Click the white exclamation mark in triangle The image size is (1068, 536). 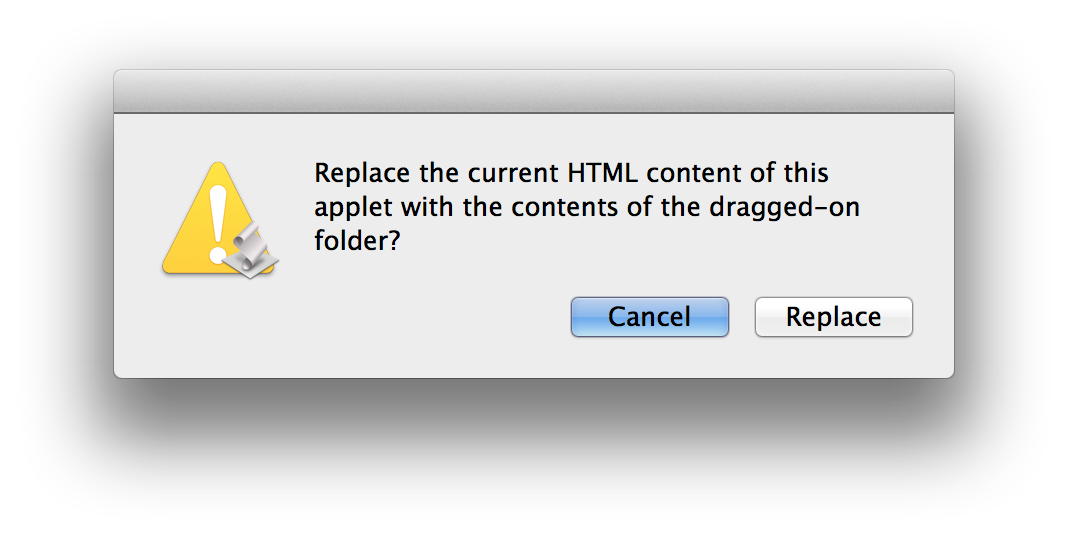coord(217,225)
